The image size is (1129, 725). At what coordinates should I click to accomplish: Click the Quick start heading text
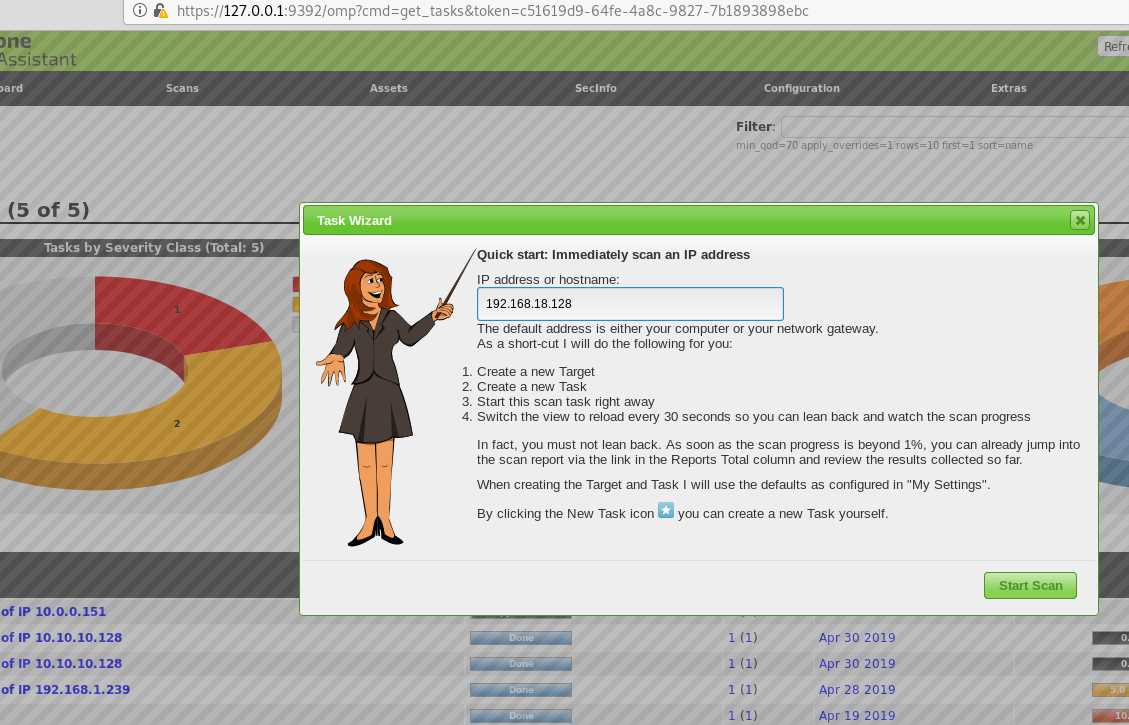(x=613, y=255)
